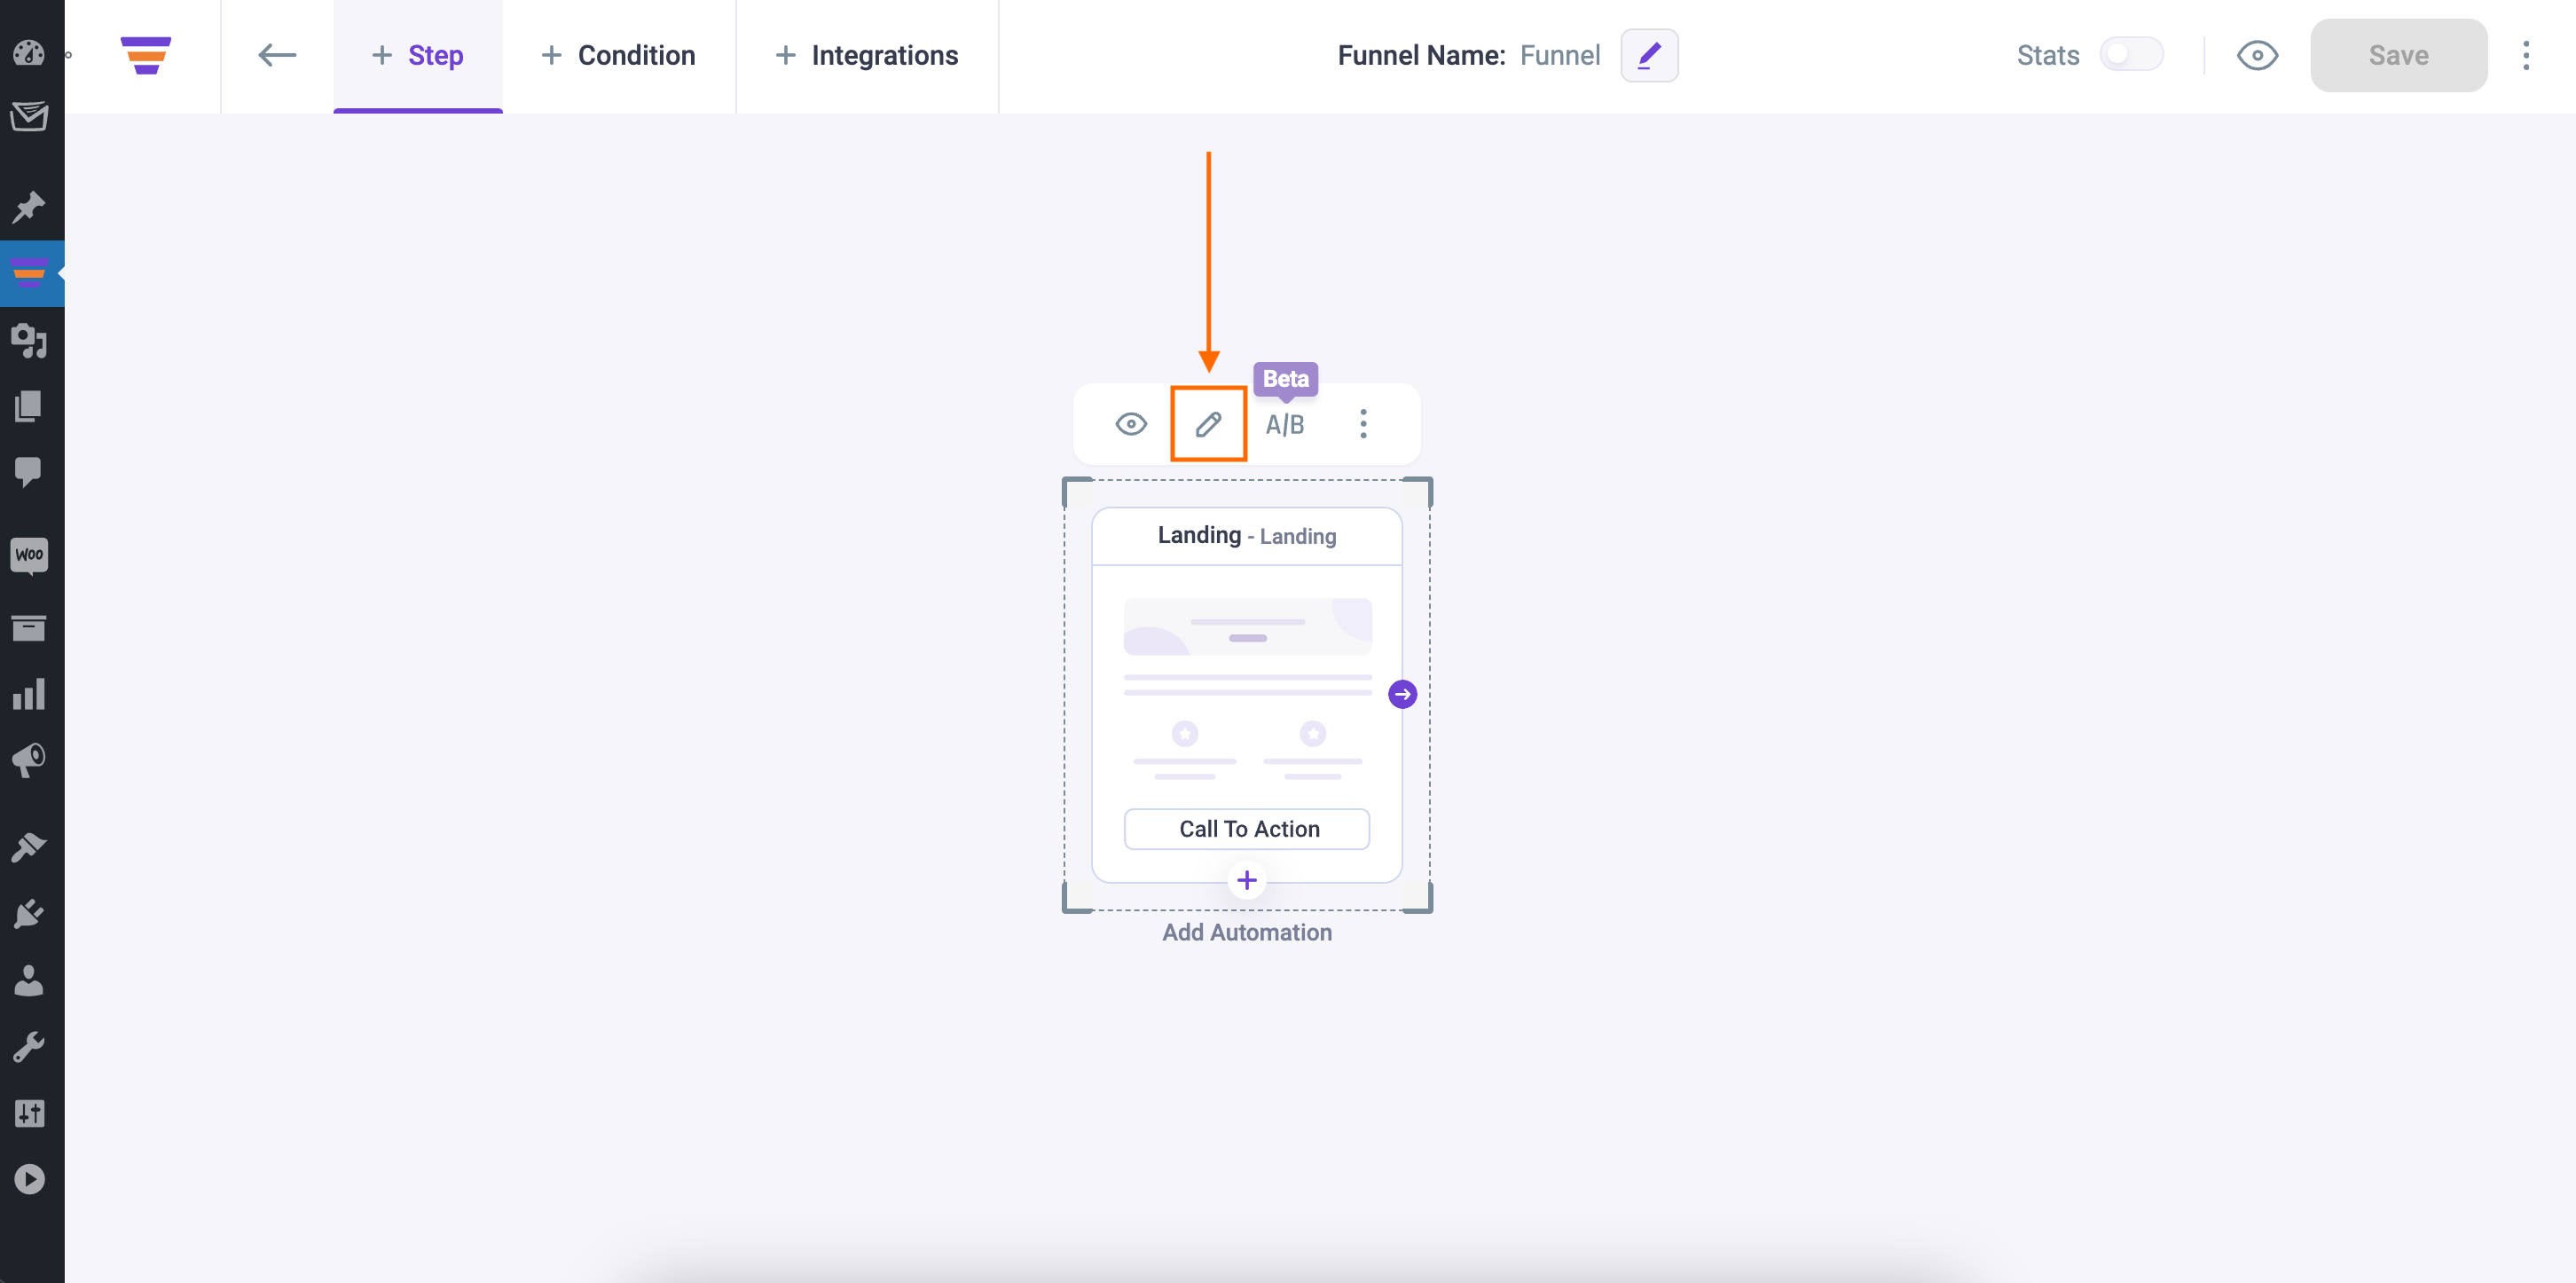The width and height of the screenshot is (2576, 1283).
Task: Click the arrow forward icon on landing card
Action: 1403,693
